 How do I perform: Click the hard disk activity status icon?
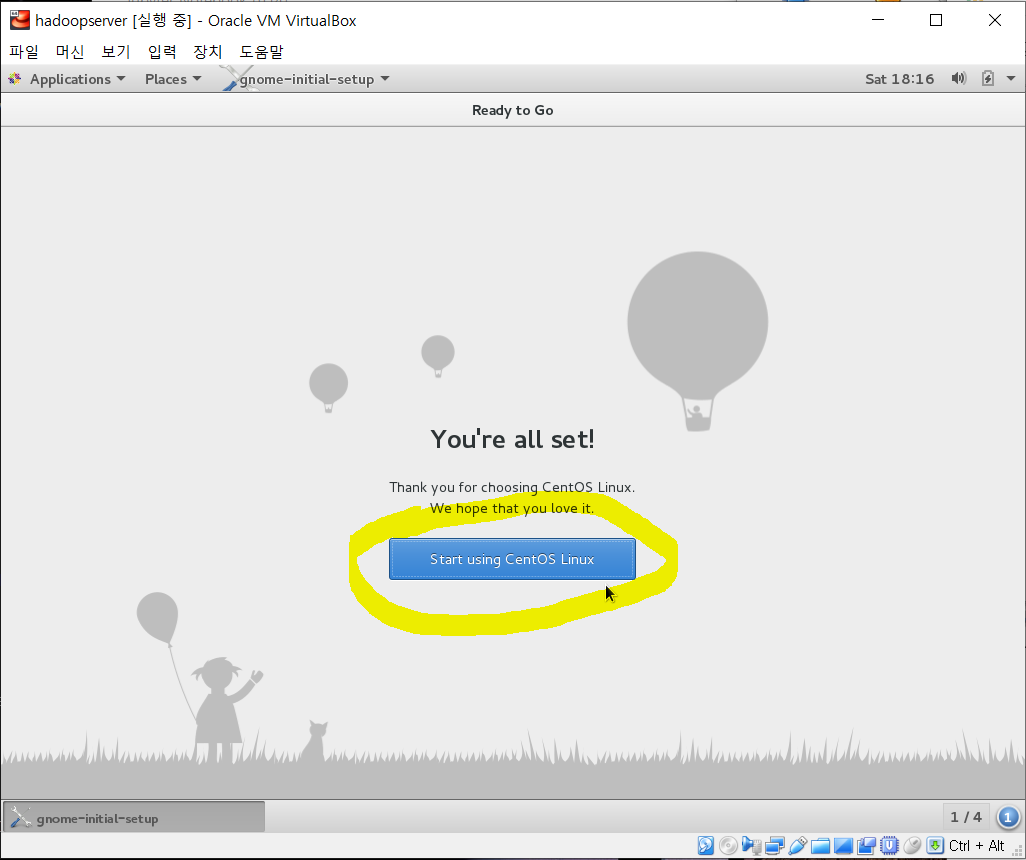(x=705, y=846)
